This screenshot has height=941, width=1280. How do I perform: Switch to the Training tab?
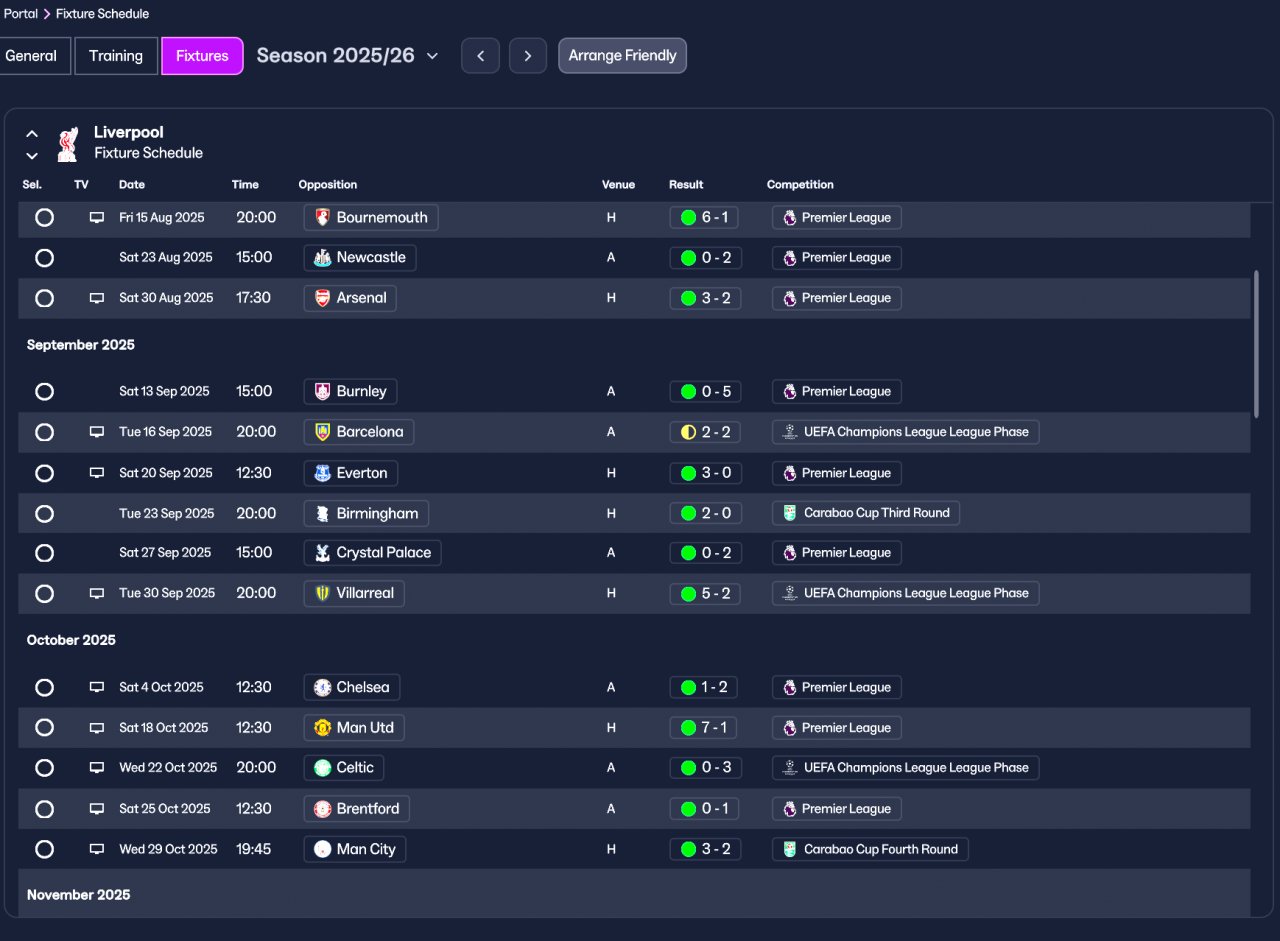(116, 56)
